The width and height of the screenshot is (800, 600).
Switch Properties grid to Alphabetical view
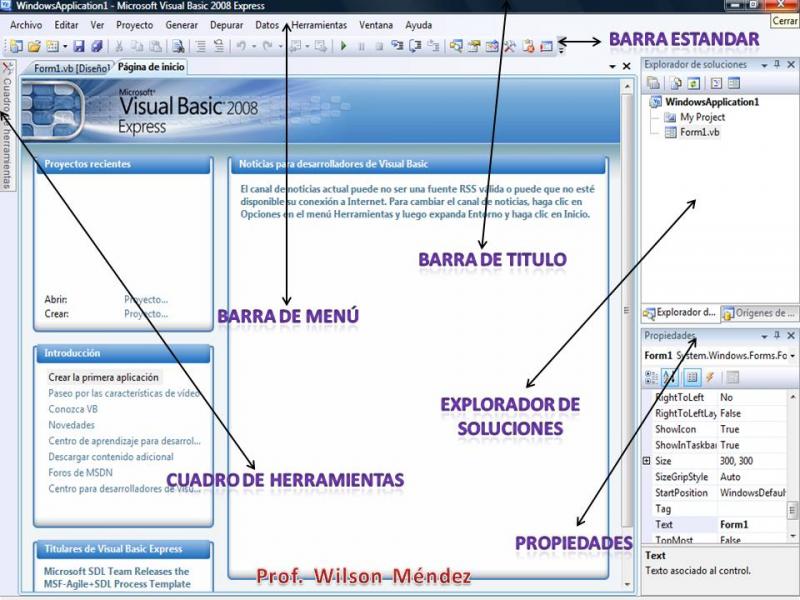tap(669, 378)
